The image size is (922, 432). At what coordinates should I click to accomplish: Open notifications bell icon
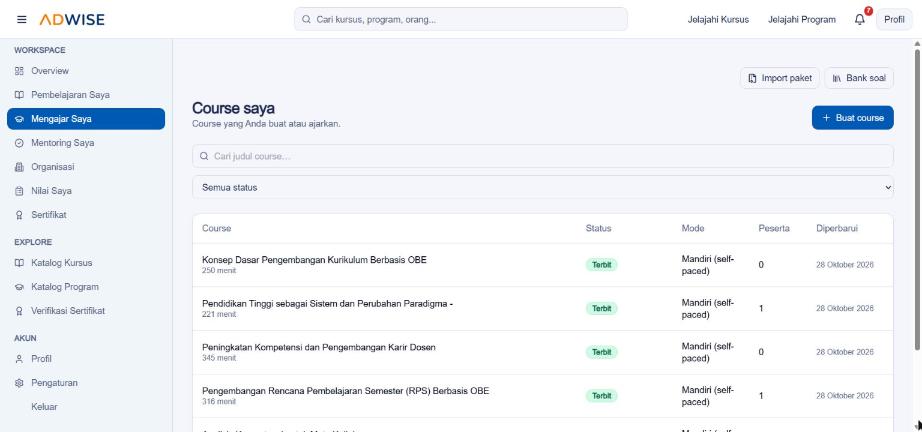pos(860,19)
